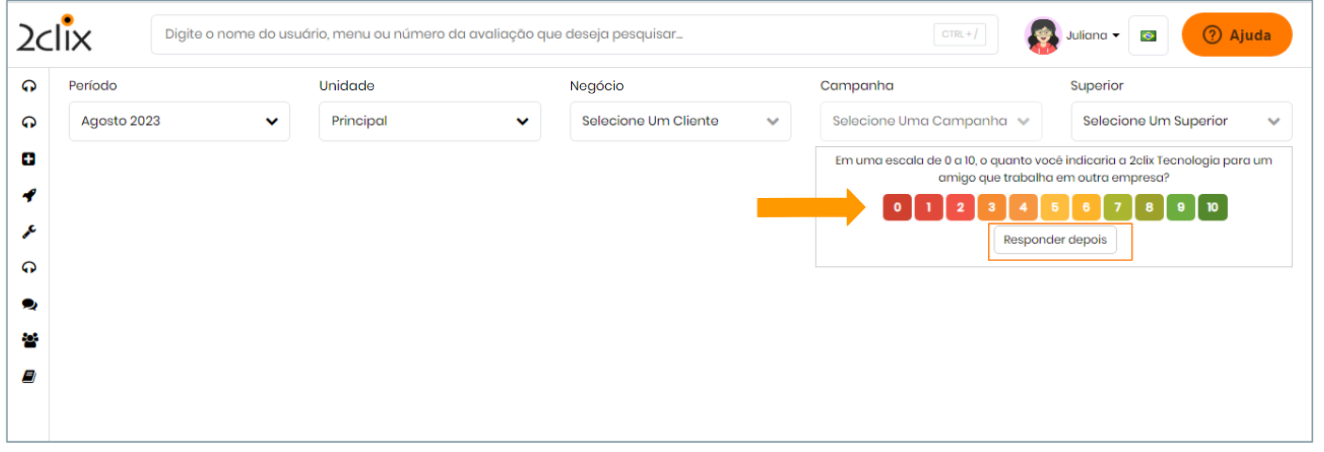This screenshot has width=1324, height=452.
Task: Click the plus icon in the sidebar
Action: click(x=29, y=159)
